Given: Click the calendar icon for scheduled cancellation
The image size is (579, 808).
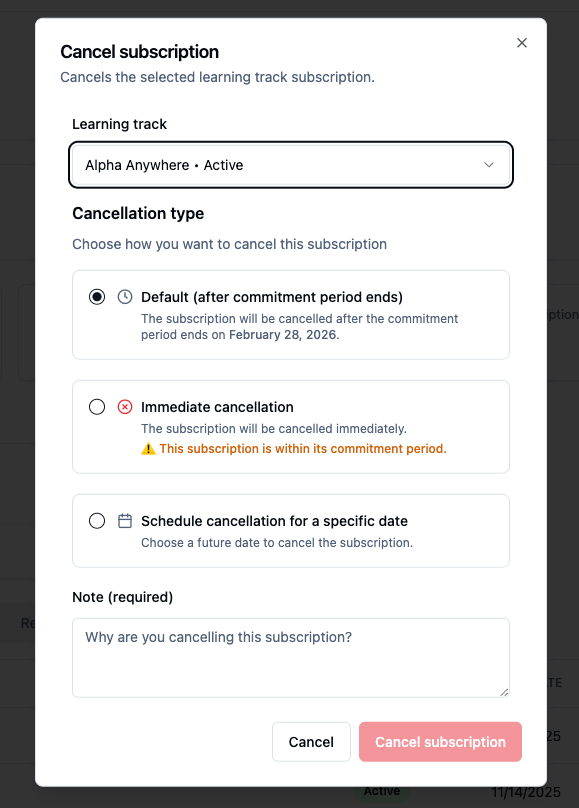Looking at the screenshot, I should 123,520.
